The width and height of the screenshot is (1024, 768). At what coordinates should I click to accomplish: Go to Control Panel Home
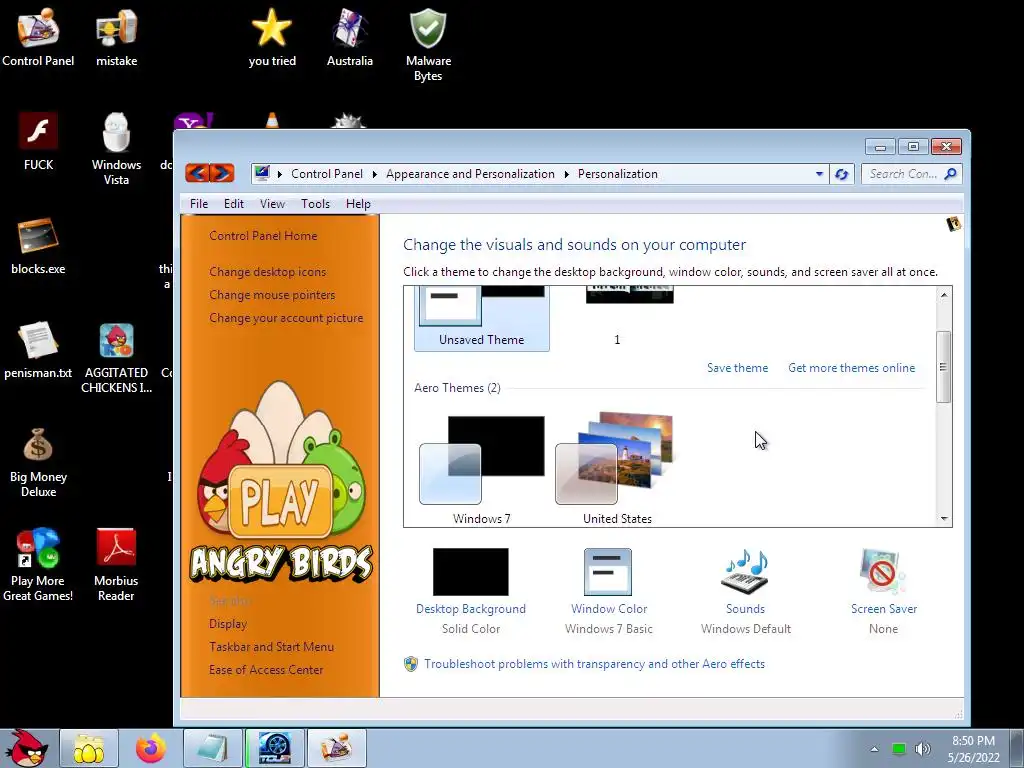coord(263,236)
